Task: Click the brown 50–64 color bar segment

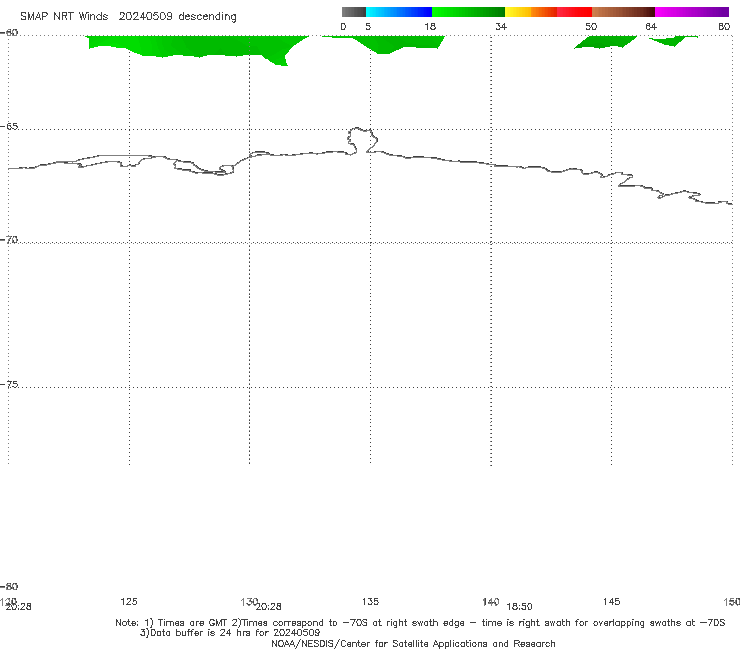Action: (623, 12)
